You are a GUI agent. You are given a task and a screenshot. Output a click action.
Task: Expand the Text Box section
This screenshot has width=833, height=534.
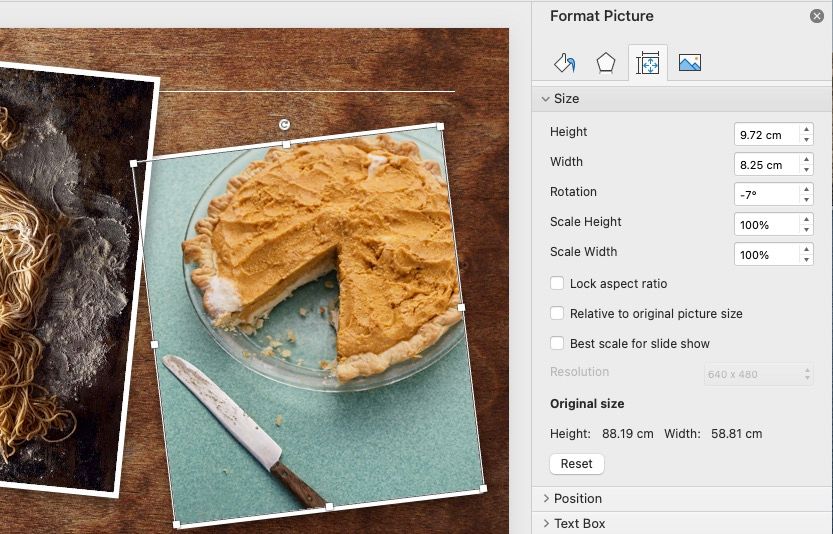[x=546, y=523]
